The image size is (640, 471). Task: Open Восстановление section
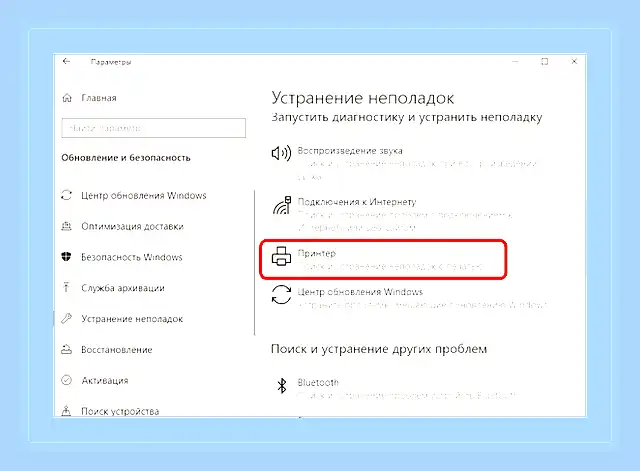click(x=117, y=350)
